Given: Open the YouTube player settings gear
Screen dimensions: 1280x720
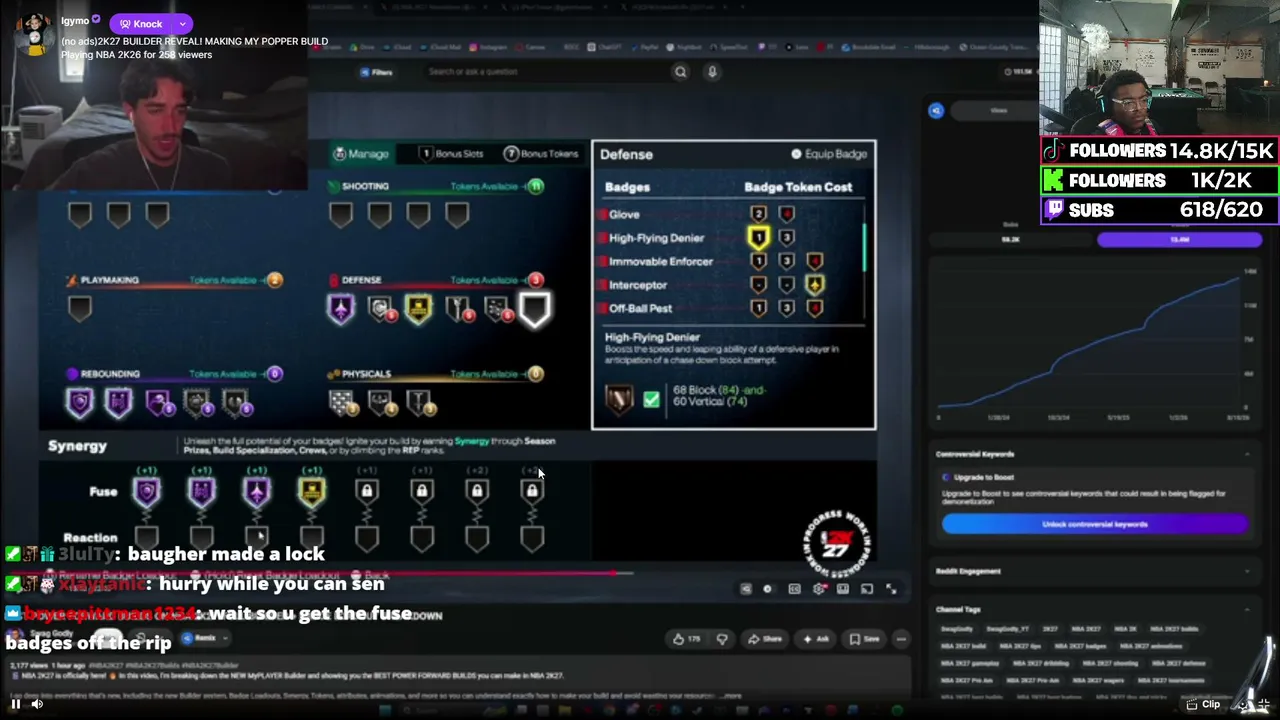Looking at the screenshot, I should (x=819, y=589).
